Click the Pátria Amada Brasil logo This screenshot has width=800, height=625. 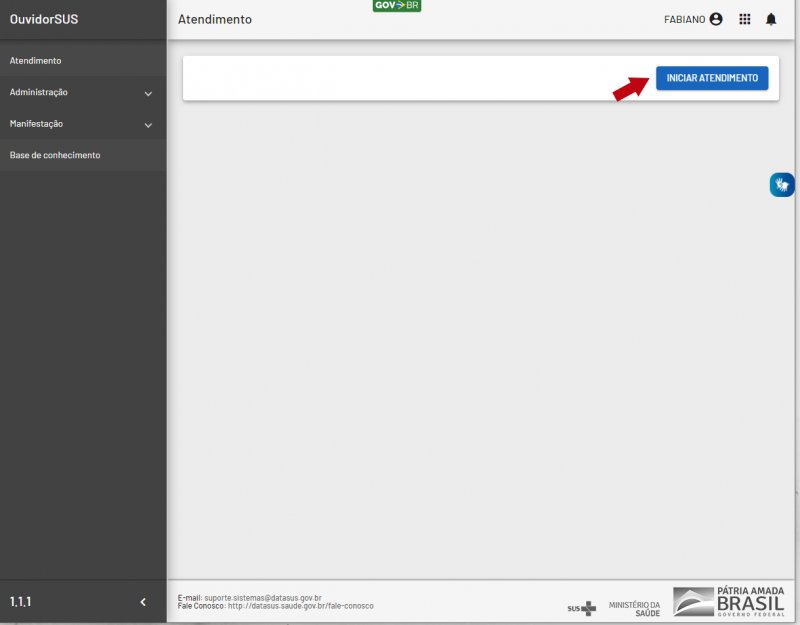[x=728, y=601]
